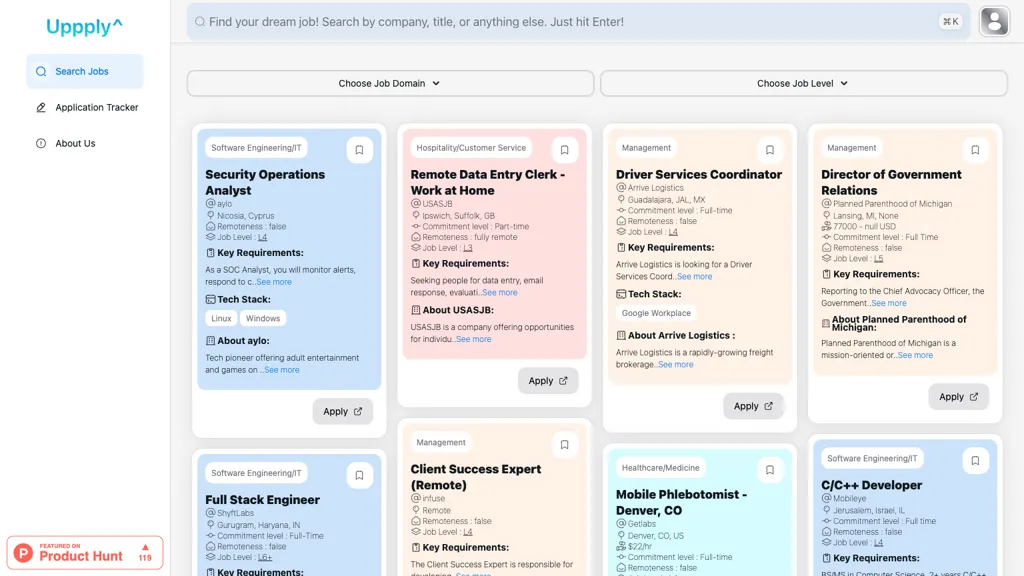Apply to Remote Data Entry Clerk job
This screenshot has height=576, width=1024.
(547, 381)
